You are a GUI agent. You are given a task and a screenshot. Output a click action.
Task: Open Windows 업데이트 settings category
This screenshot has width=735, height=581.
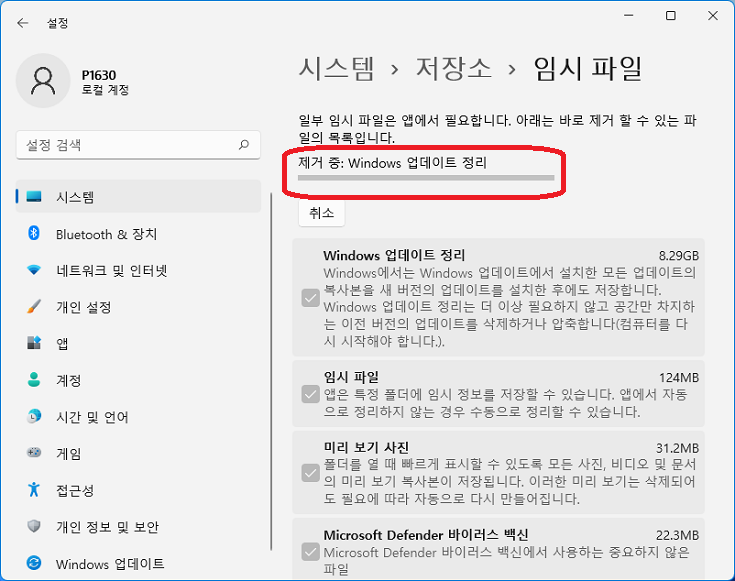[x=138, y=563]
